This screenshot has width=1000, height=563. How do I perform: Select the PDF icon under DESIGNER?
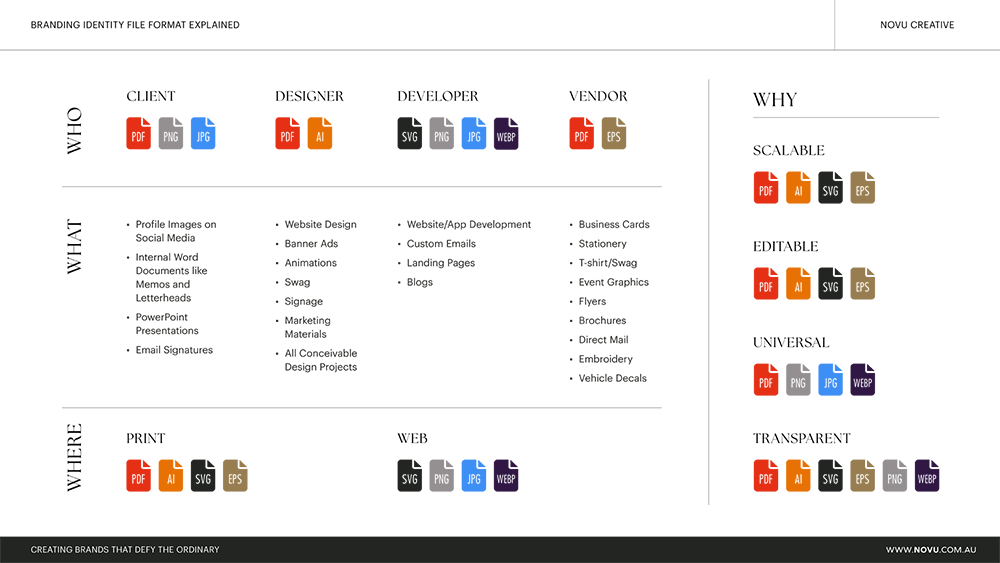click(x=288, y=133)
